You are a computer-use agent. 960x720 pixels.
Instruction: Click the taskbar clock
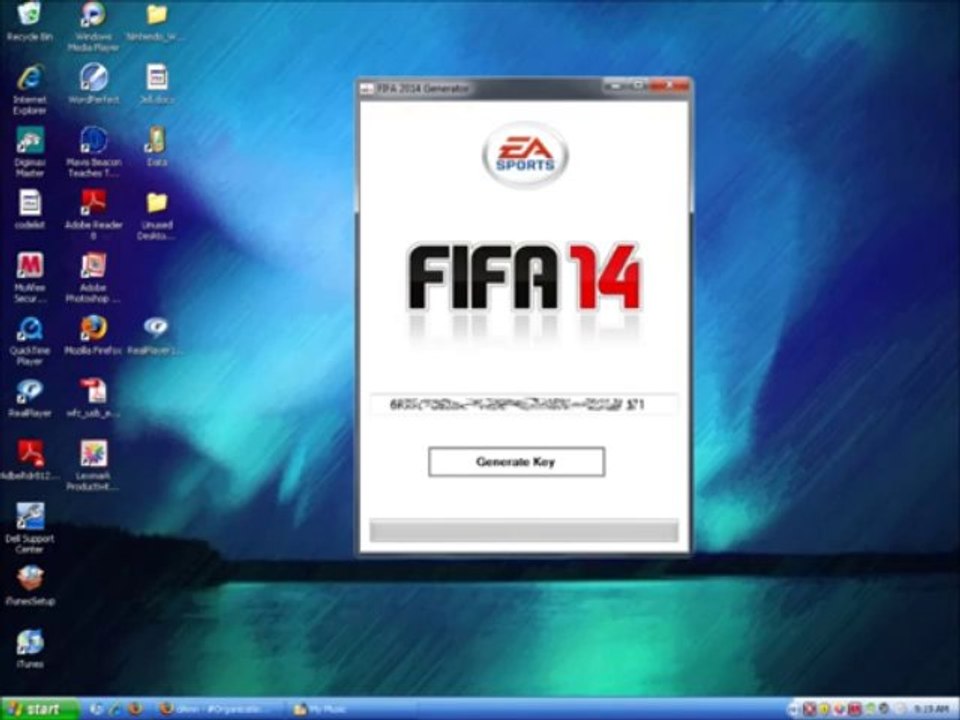932,710
